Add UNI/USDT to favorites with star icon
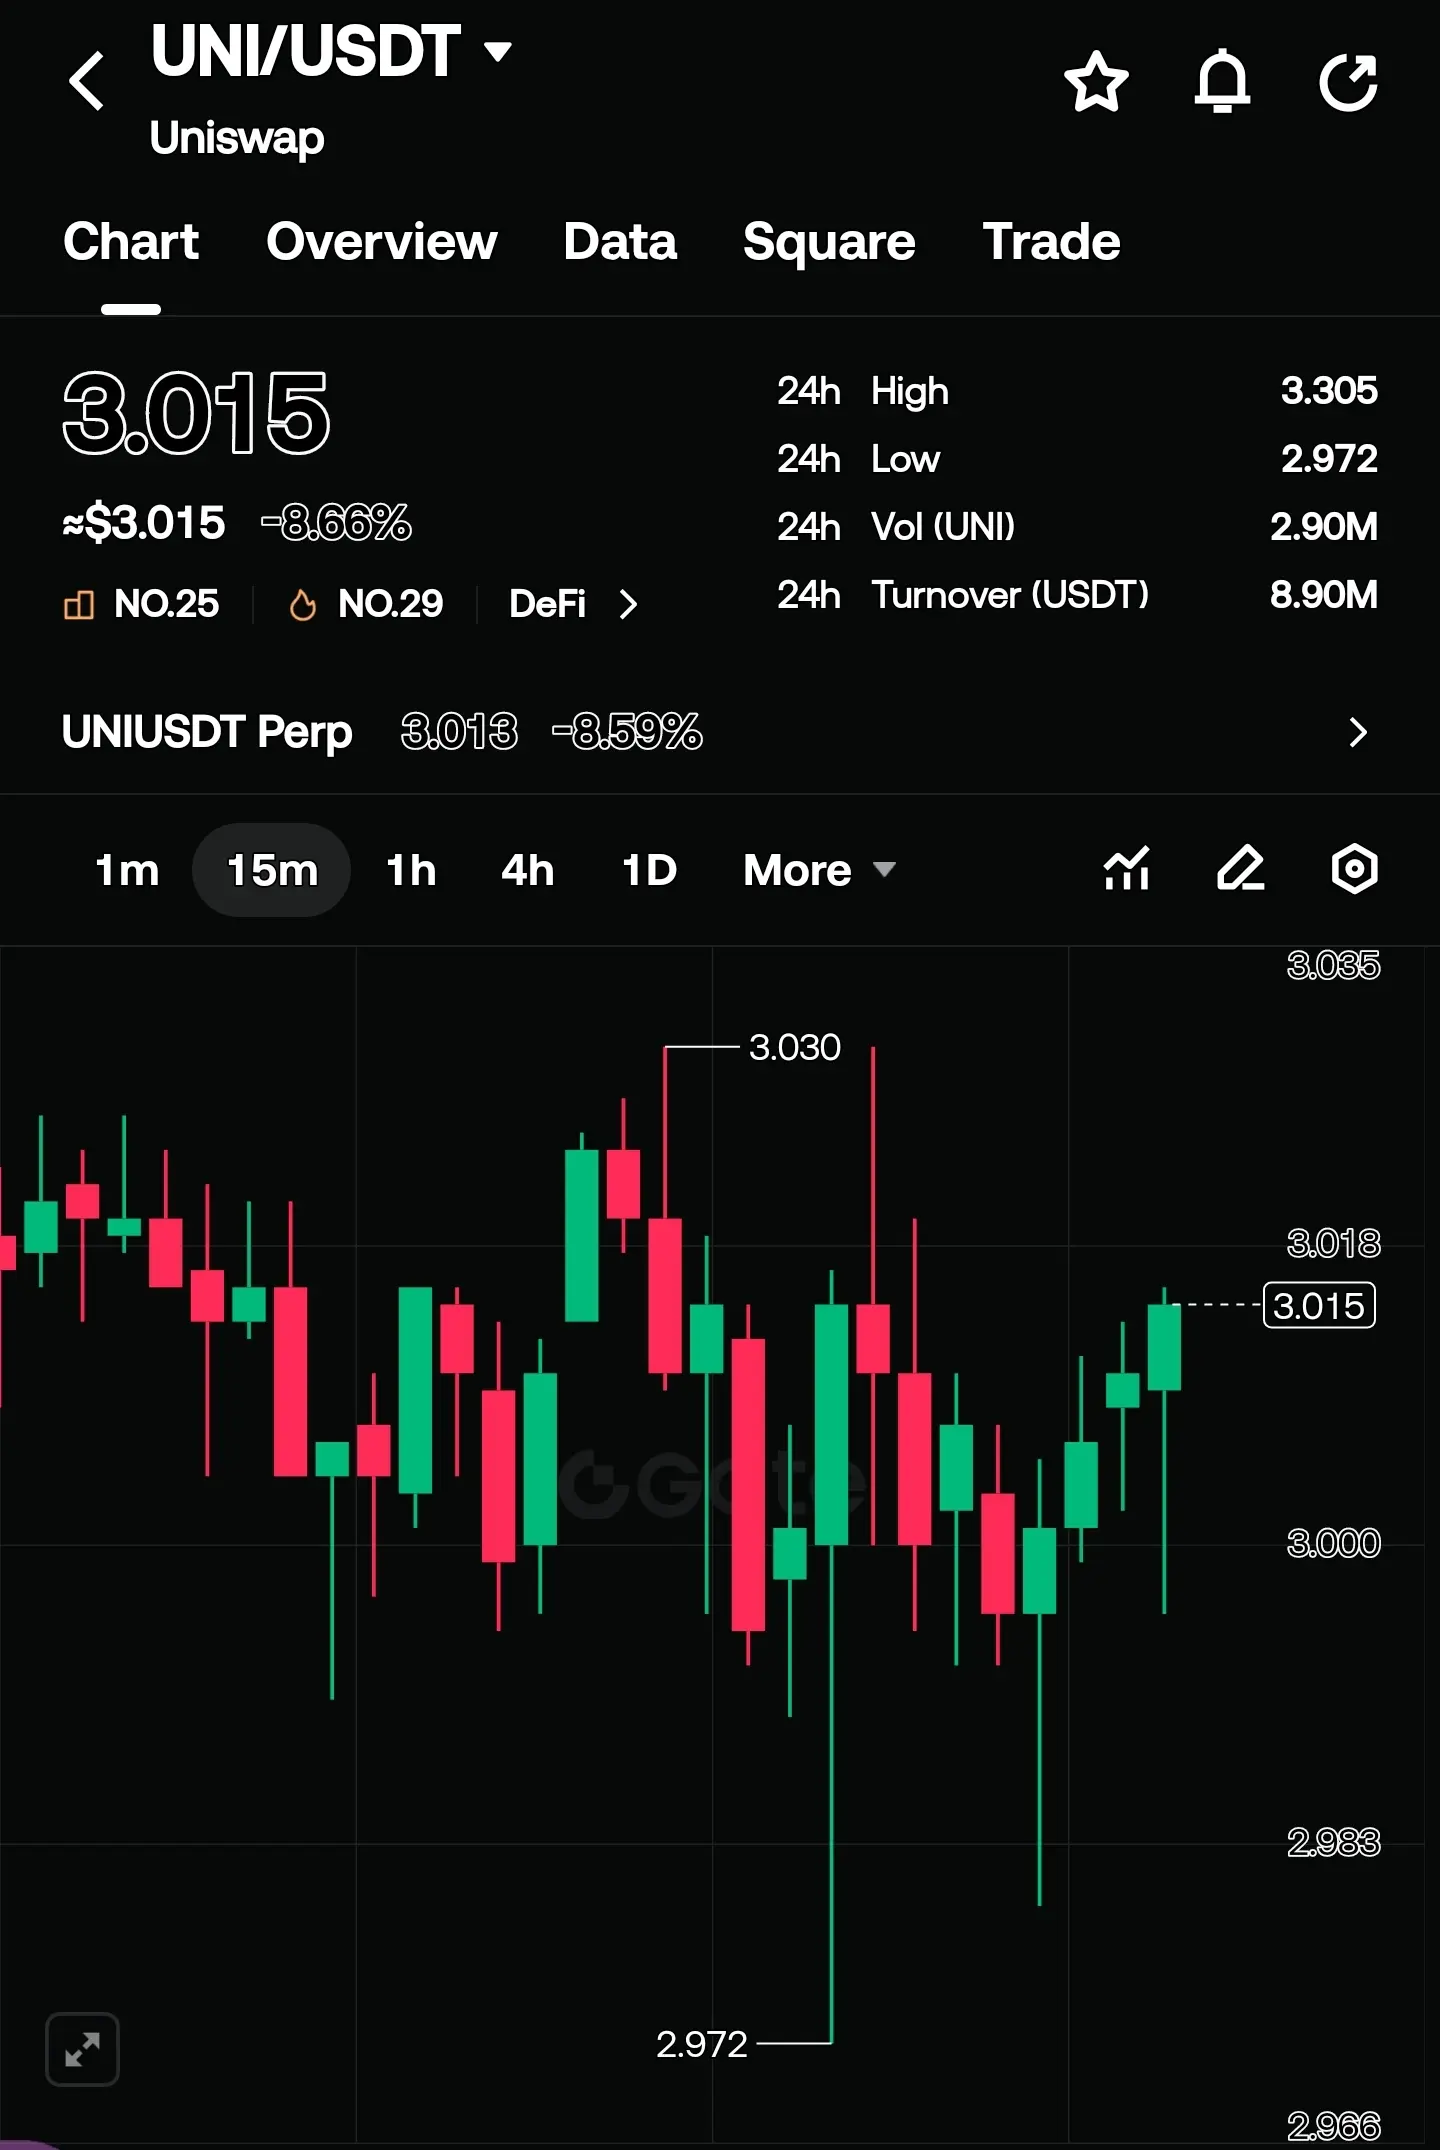1440x2150 pixels. (x=1096, y=81)
